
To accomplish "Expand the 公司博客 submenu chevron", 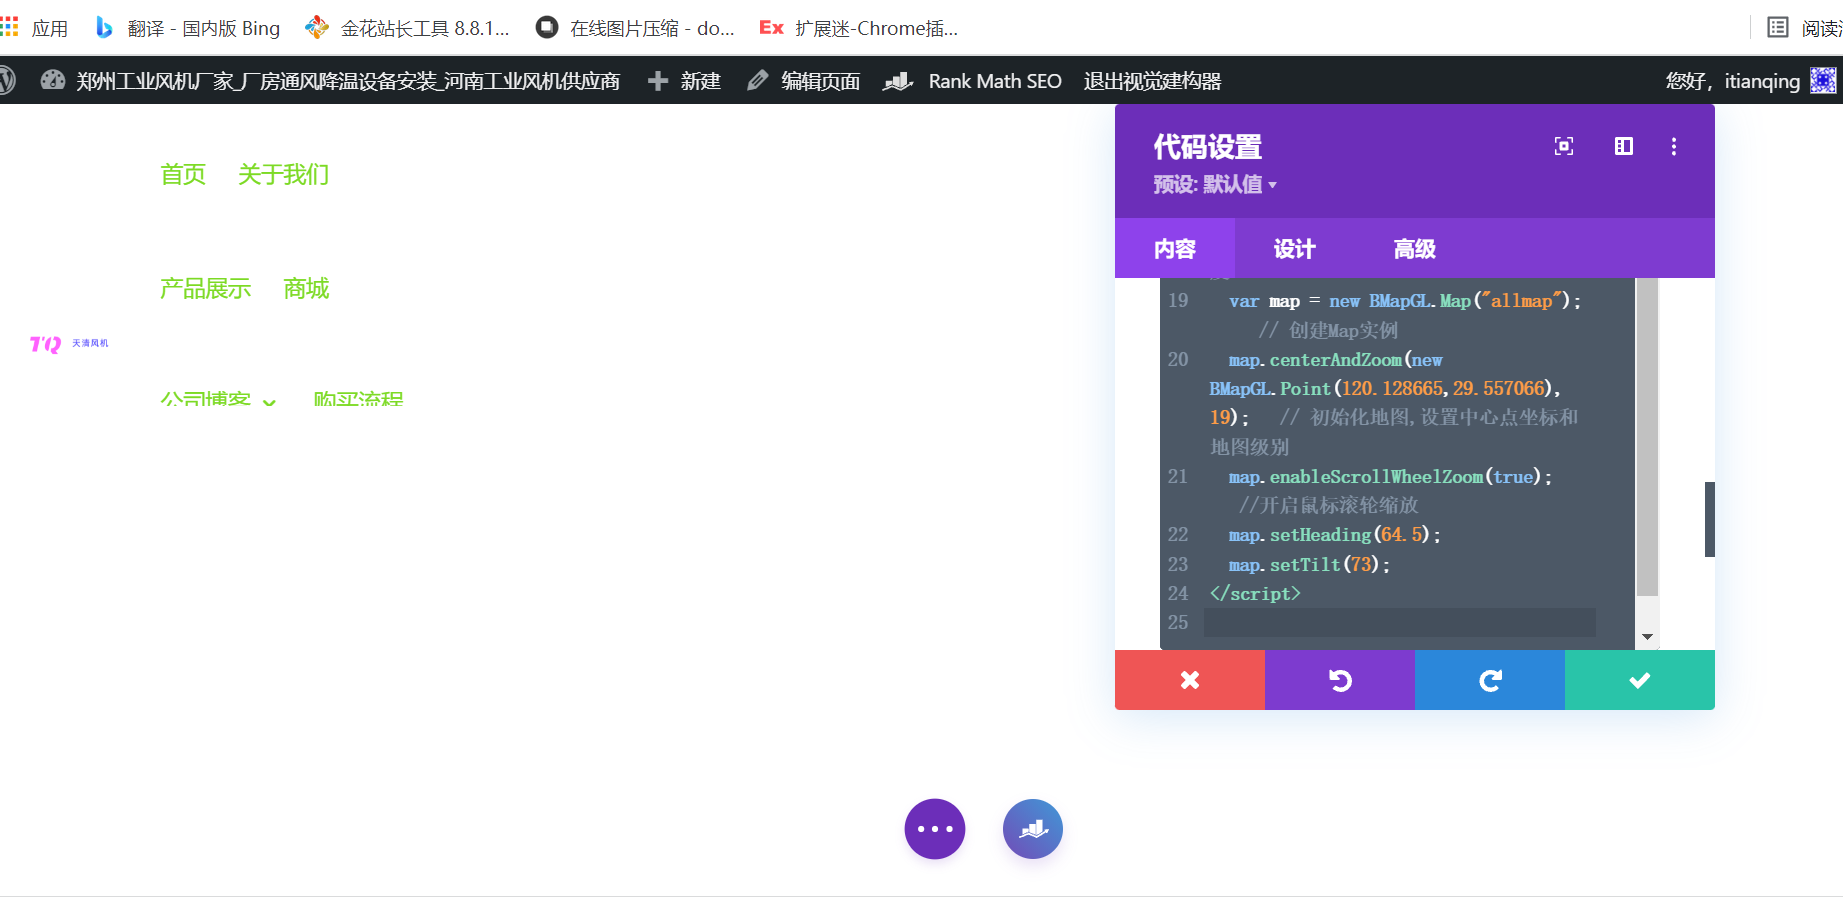I will point(269,401).
